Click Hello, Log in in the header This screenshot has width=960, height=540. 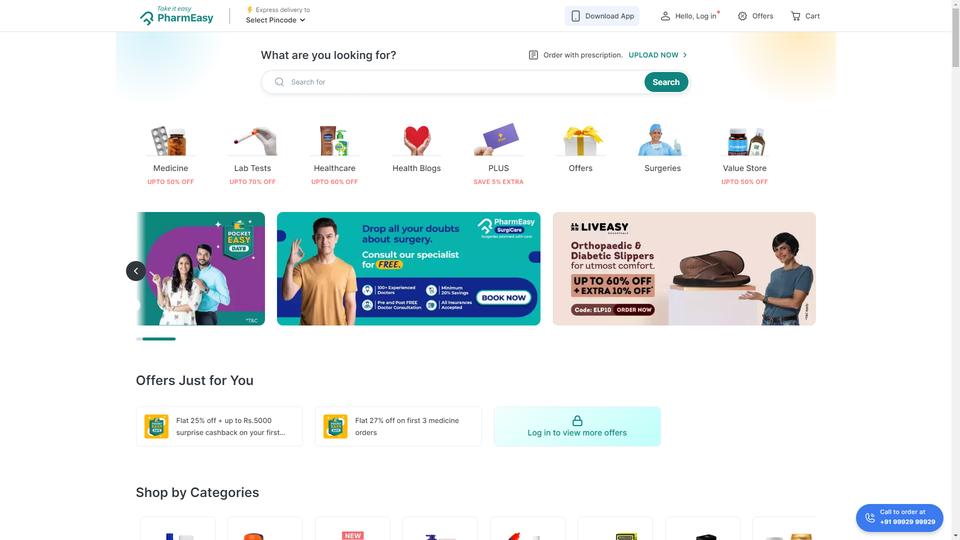click(689, 16)
